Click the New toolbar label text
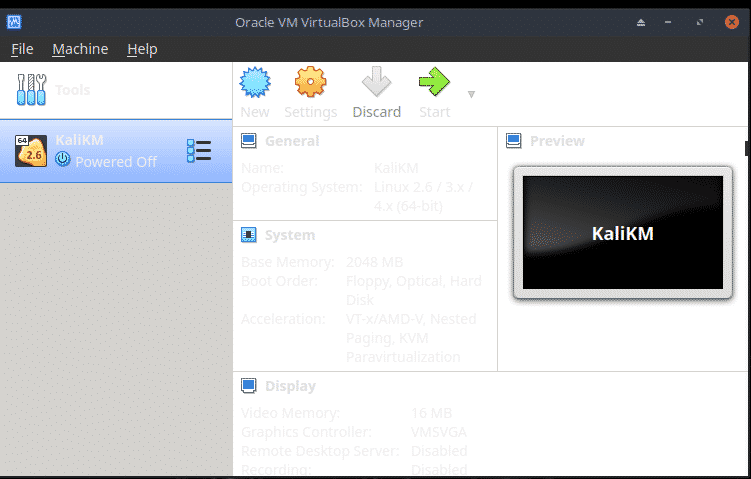 pos(255,112)
